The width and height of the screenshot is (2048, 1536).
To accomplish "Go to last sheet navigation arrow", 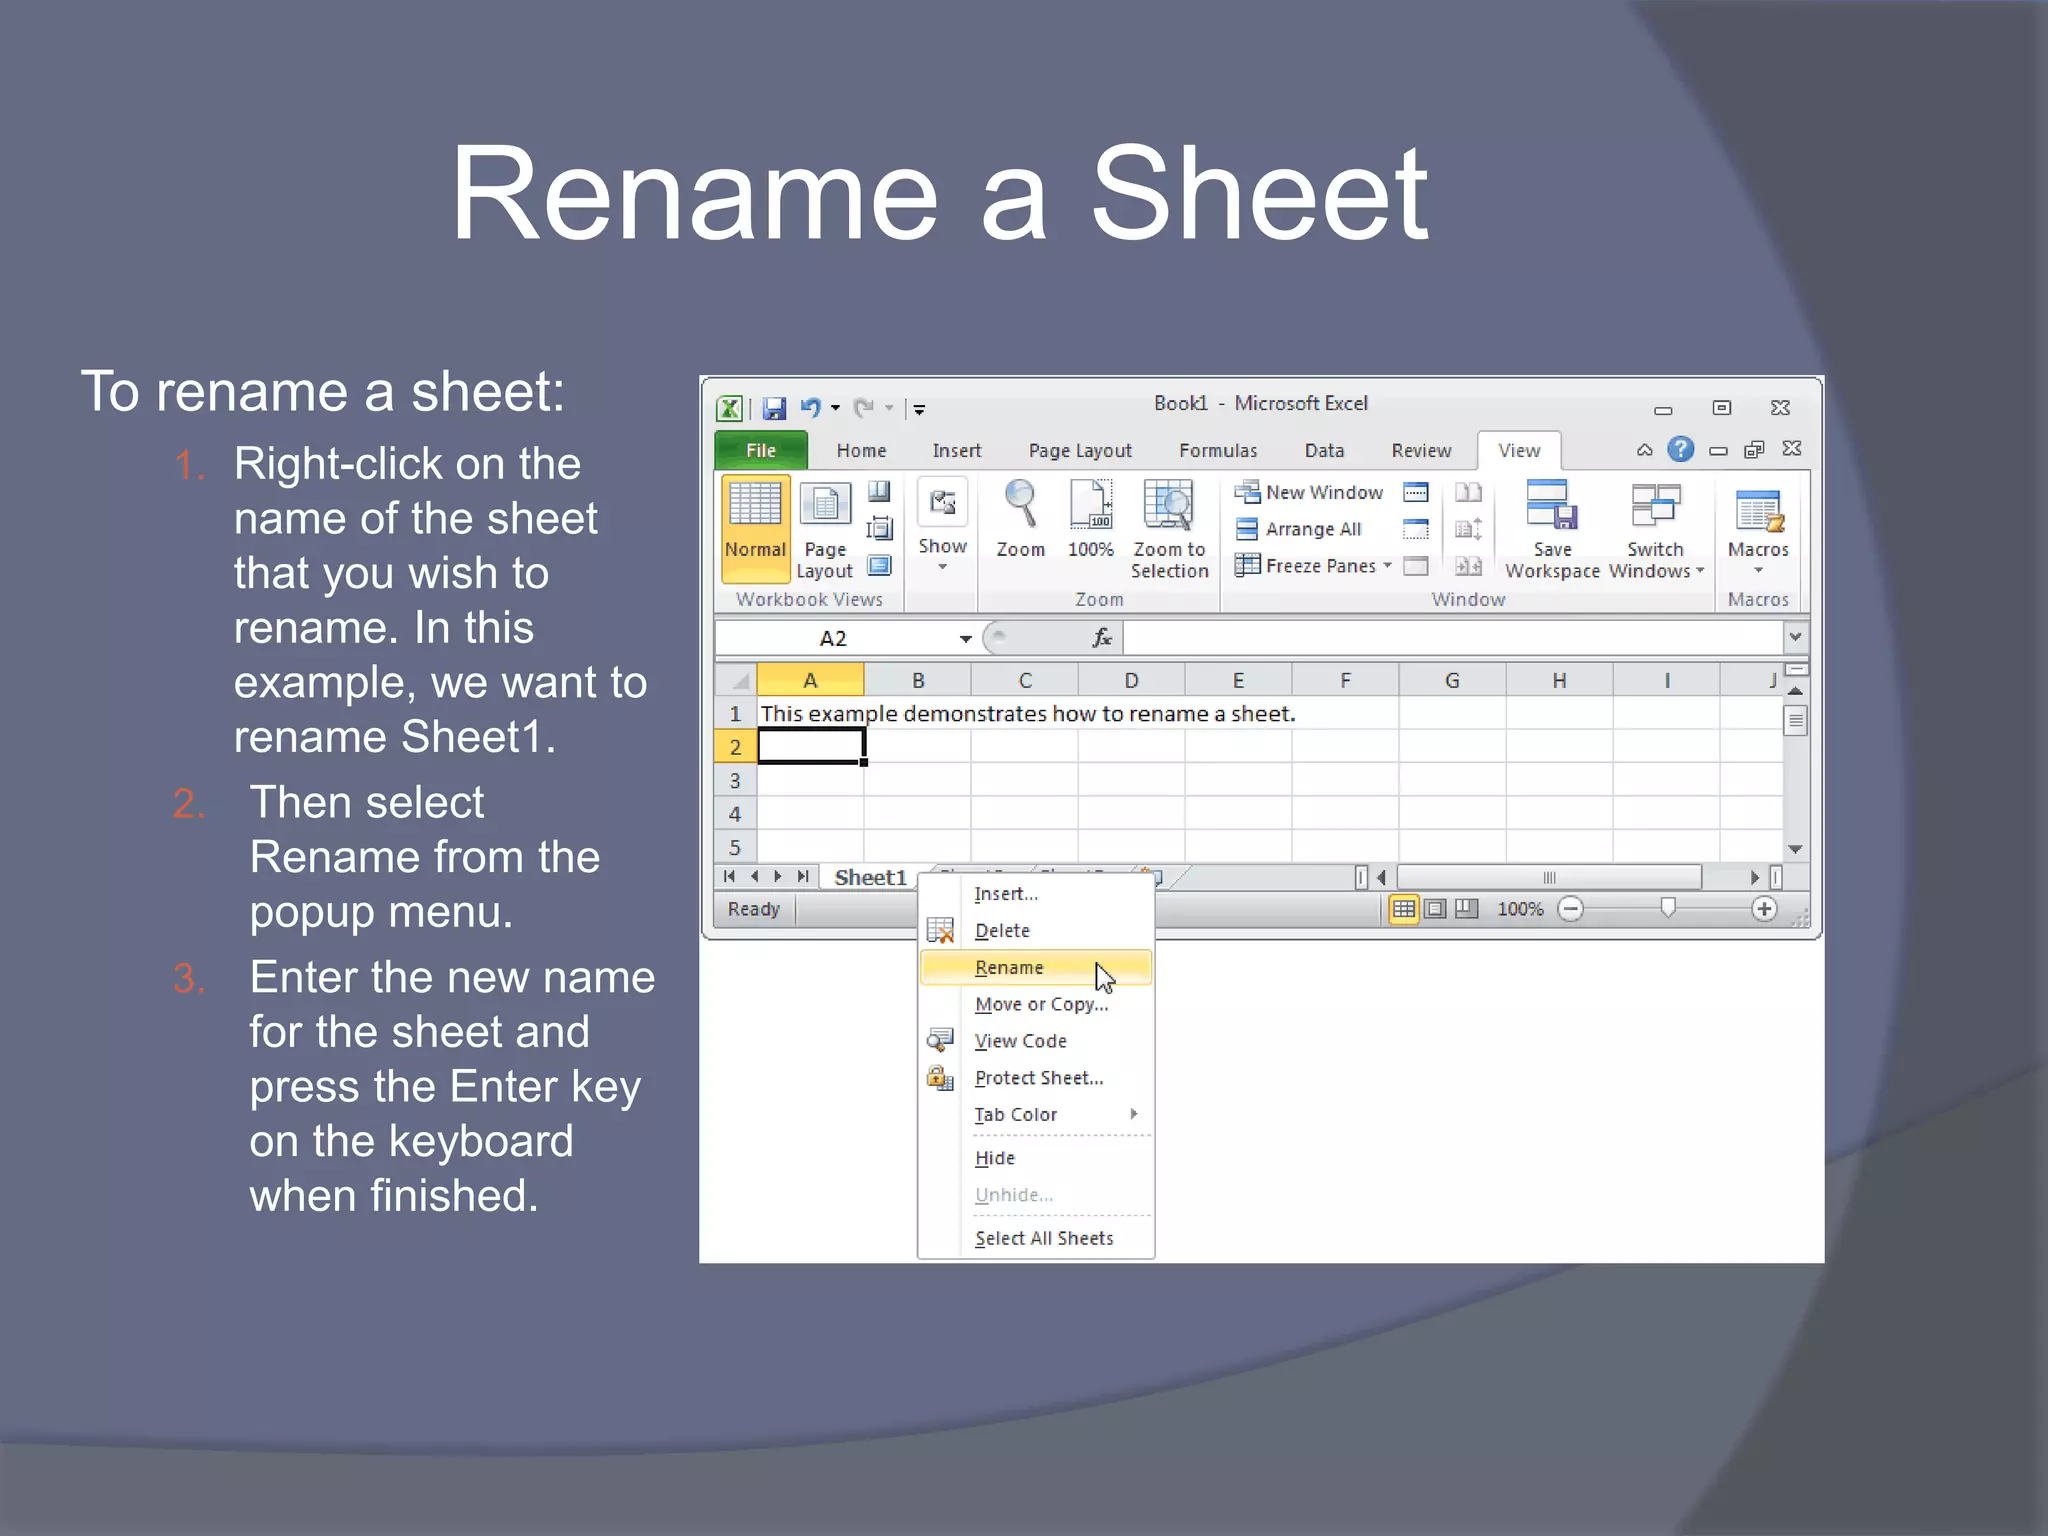I will click(x=802, y=877).
